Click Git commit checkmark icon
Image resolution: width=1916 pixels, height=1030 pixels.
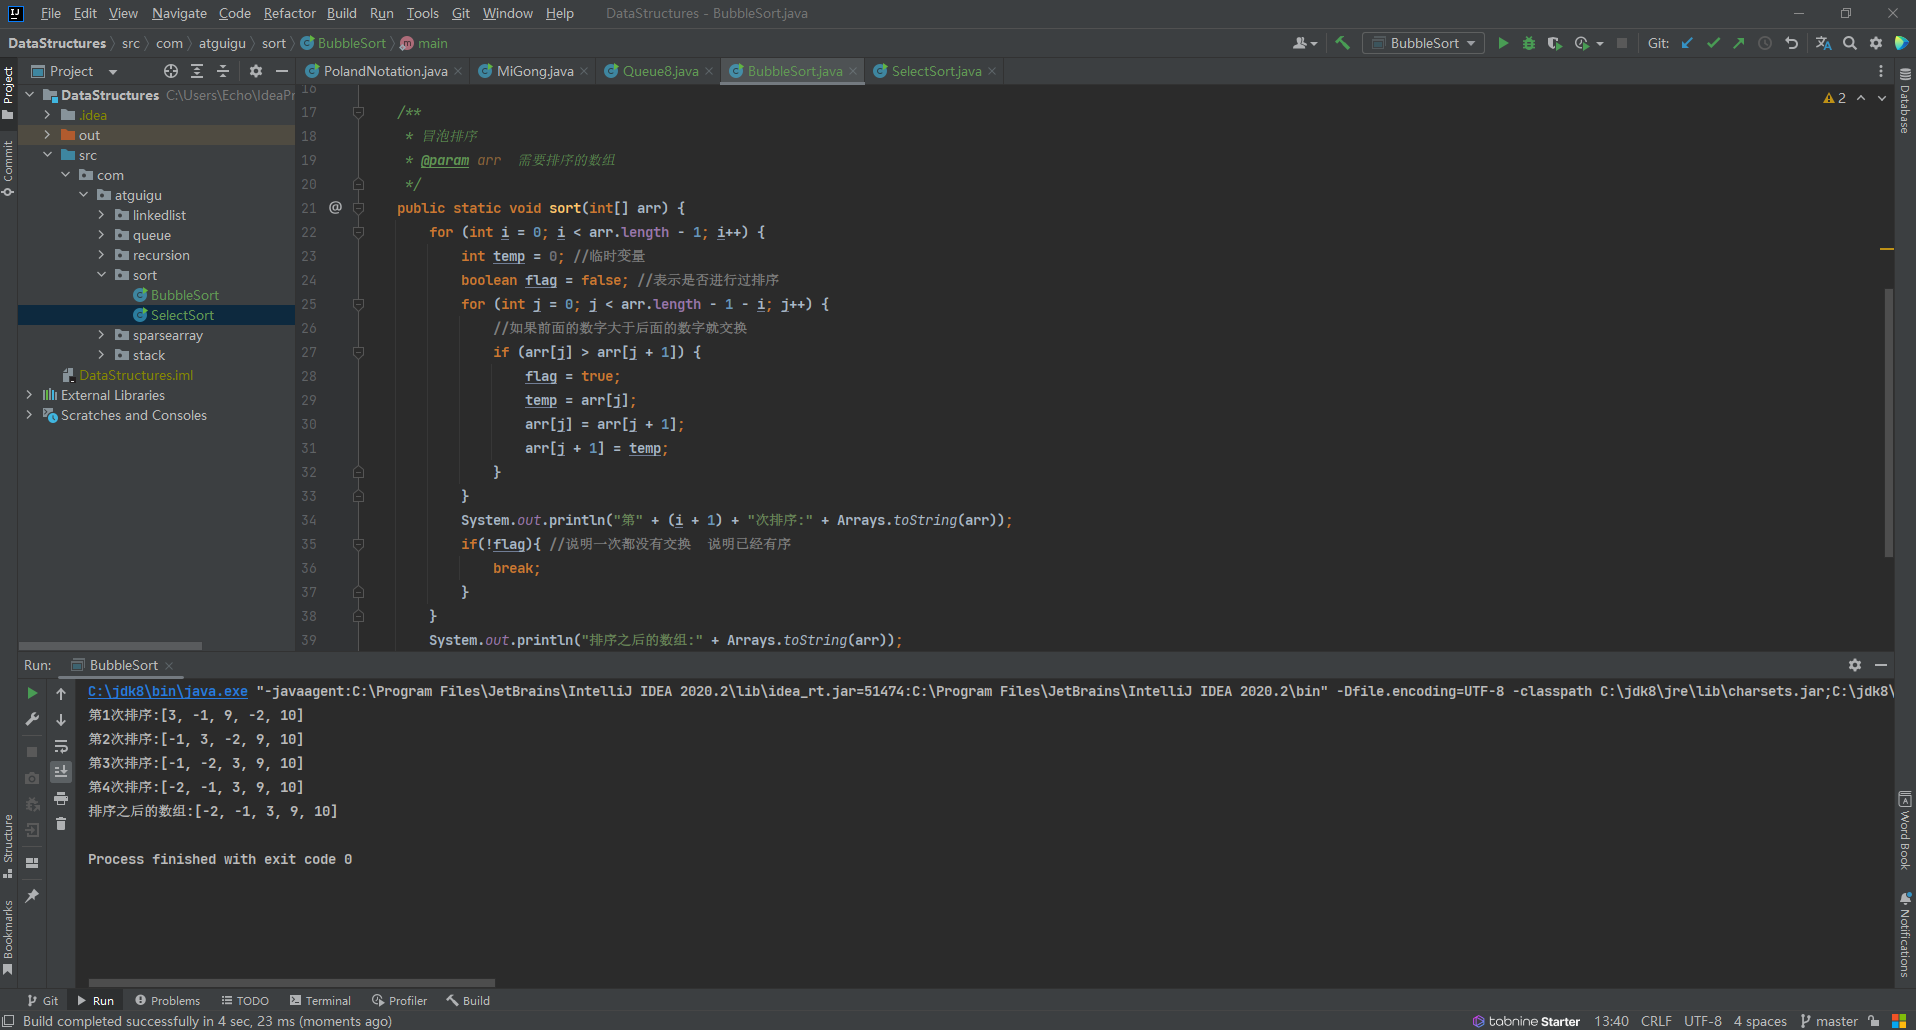tap(1713, 43)
